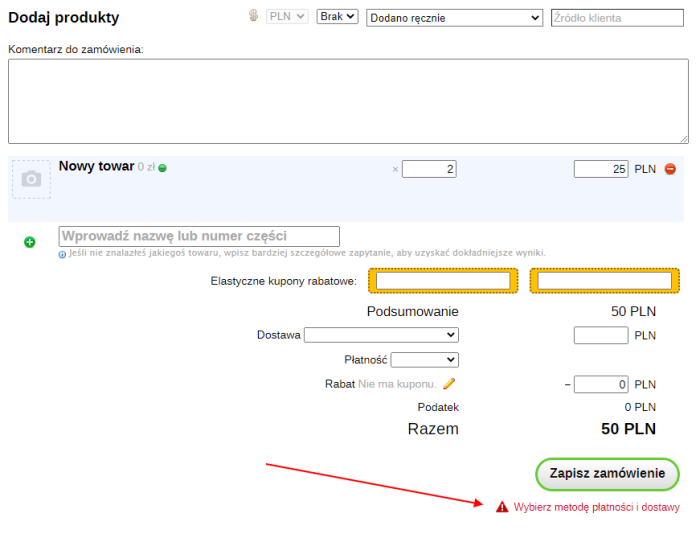Screen dimensions: 700x538
Task: Open the Dostawa delivery method dropdown
Action: [x=381, y=335]
